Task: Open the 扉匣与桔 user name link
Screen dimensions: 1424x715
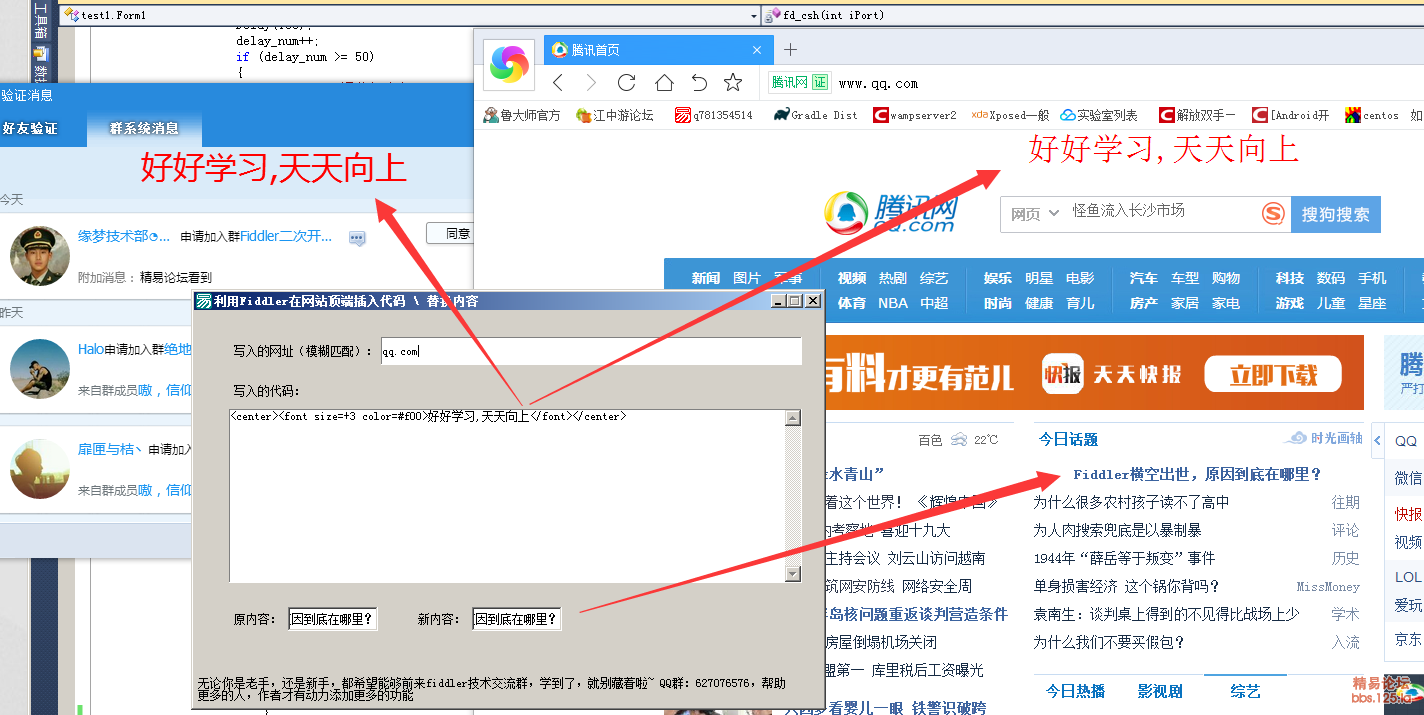Action: [x=110, y=450]
